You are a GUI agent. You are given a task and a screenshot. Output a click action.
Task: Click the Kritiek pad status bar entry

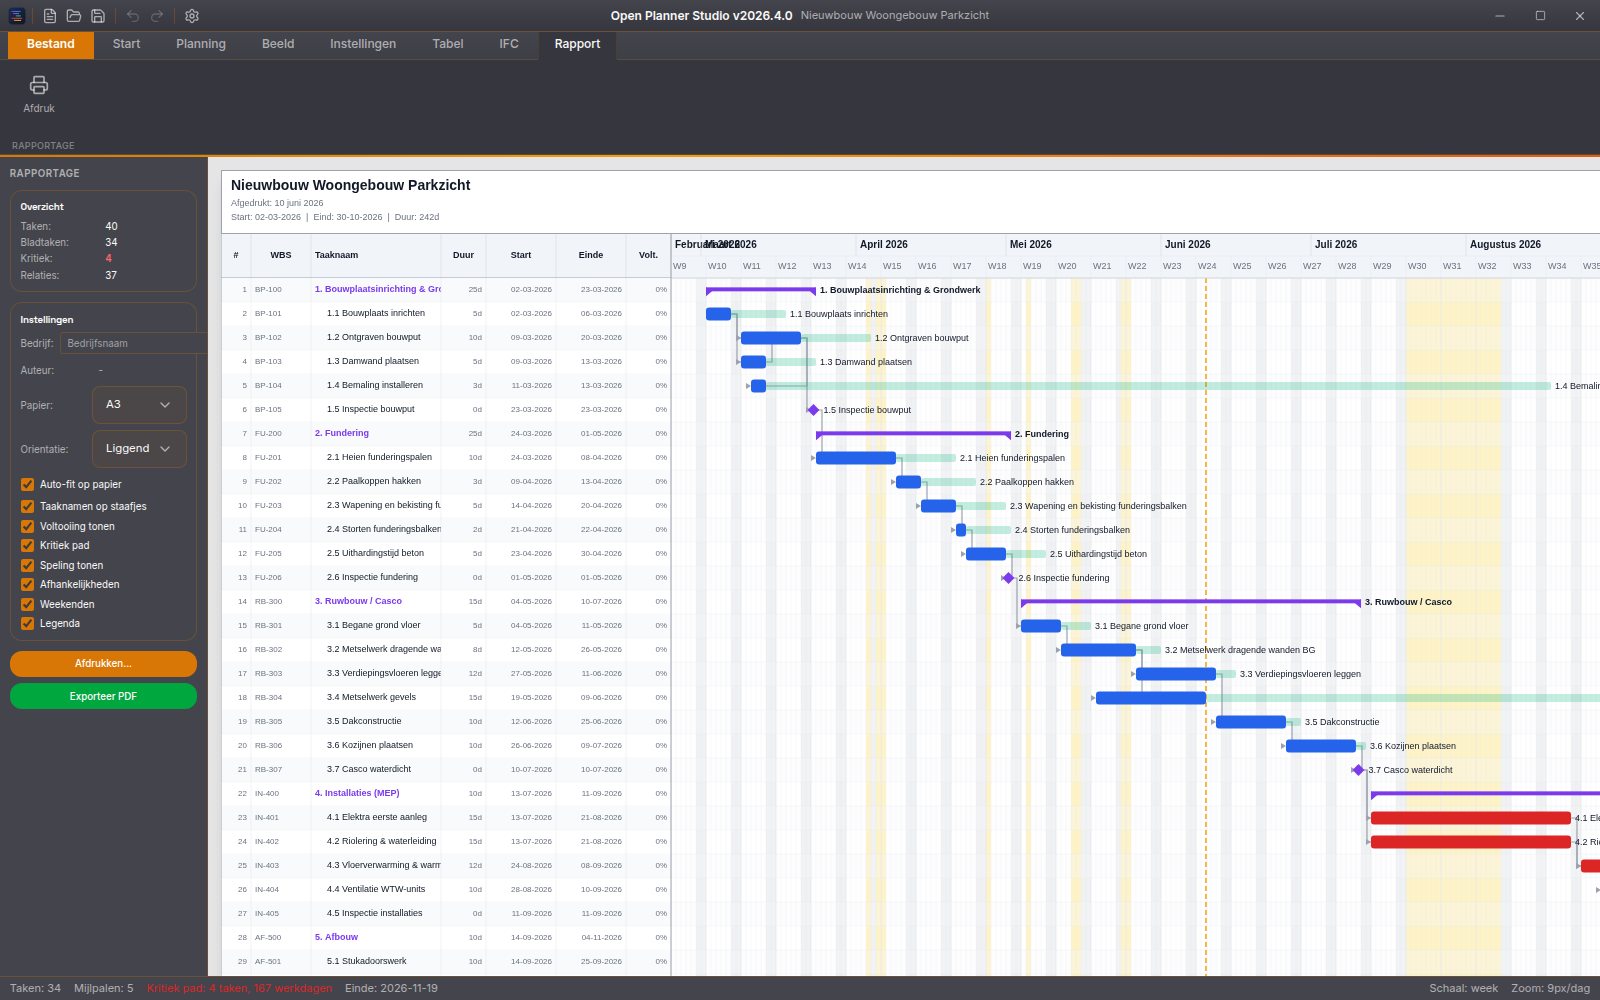[x=239, y=988]
